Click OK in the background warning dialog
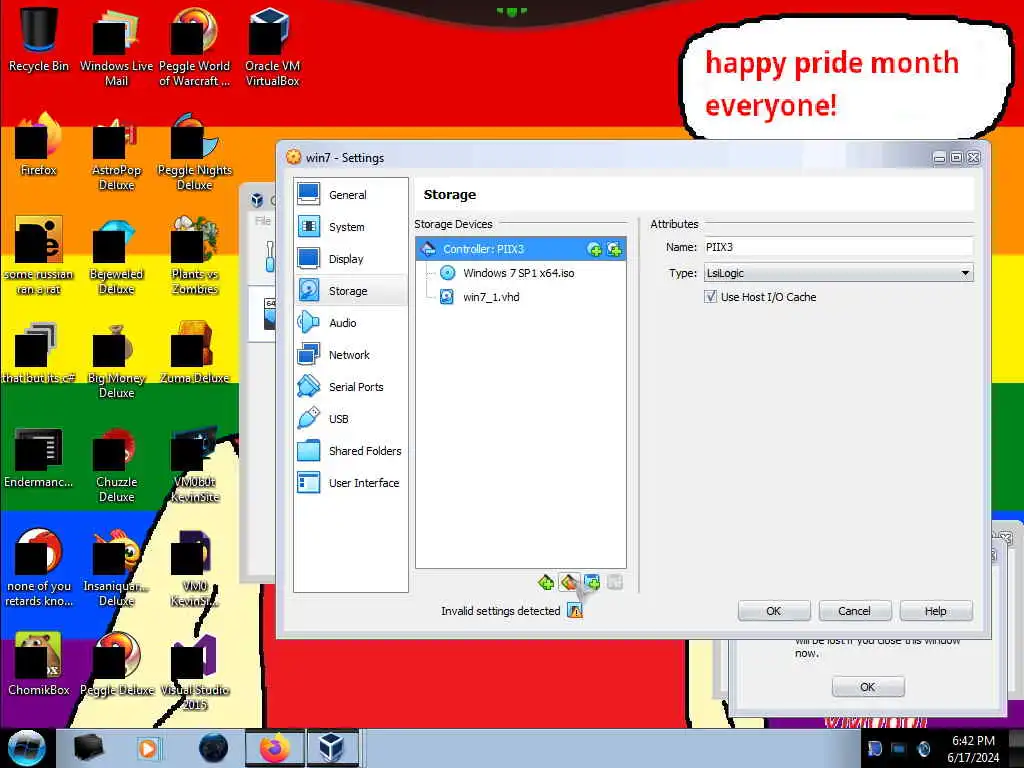This screenshot has height=768, width=1024. (x=867, y=686)
